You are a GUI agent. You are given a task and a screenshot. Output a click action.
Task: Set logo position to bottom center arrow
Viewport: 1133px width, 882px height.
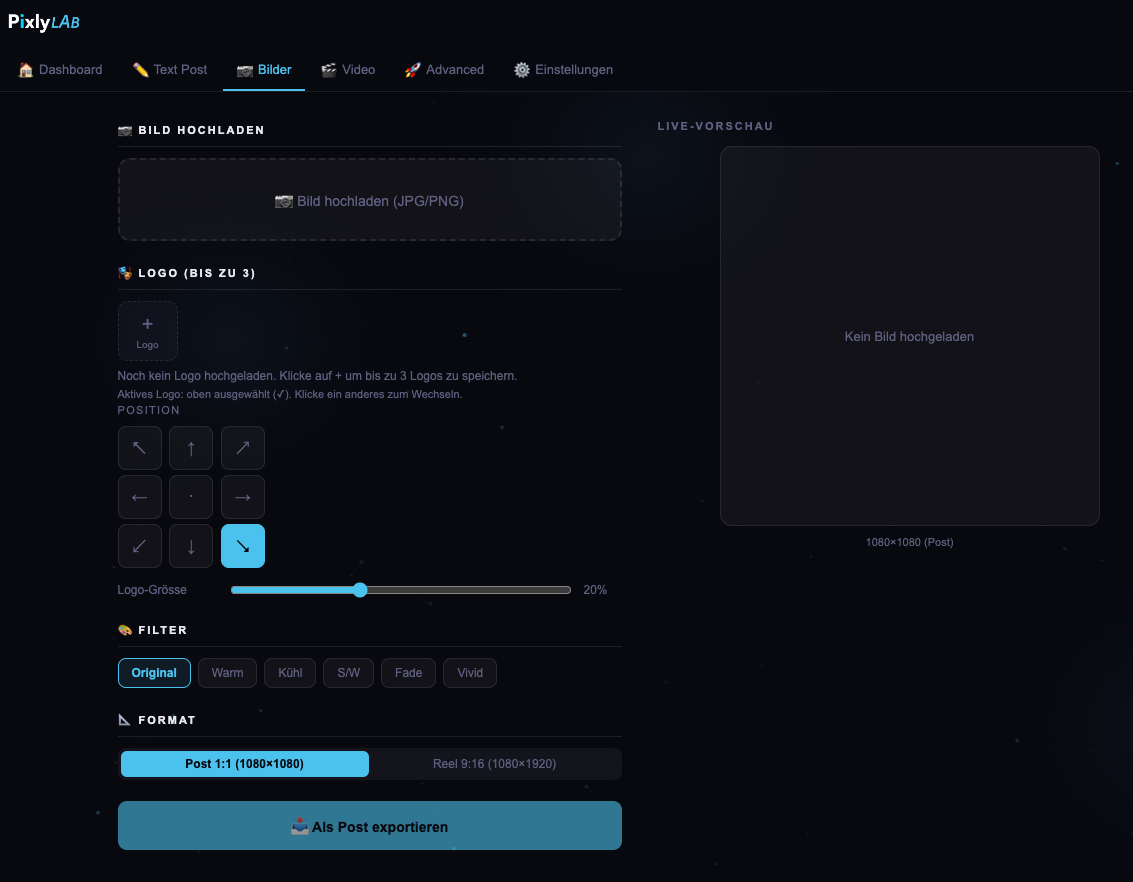coord(191,546)
